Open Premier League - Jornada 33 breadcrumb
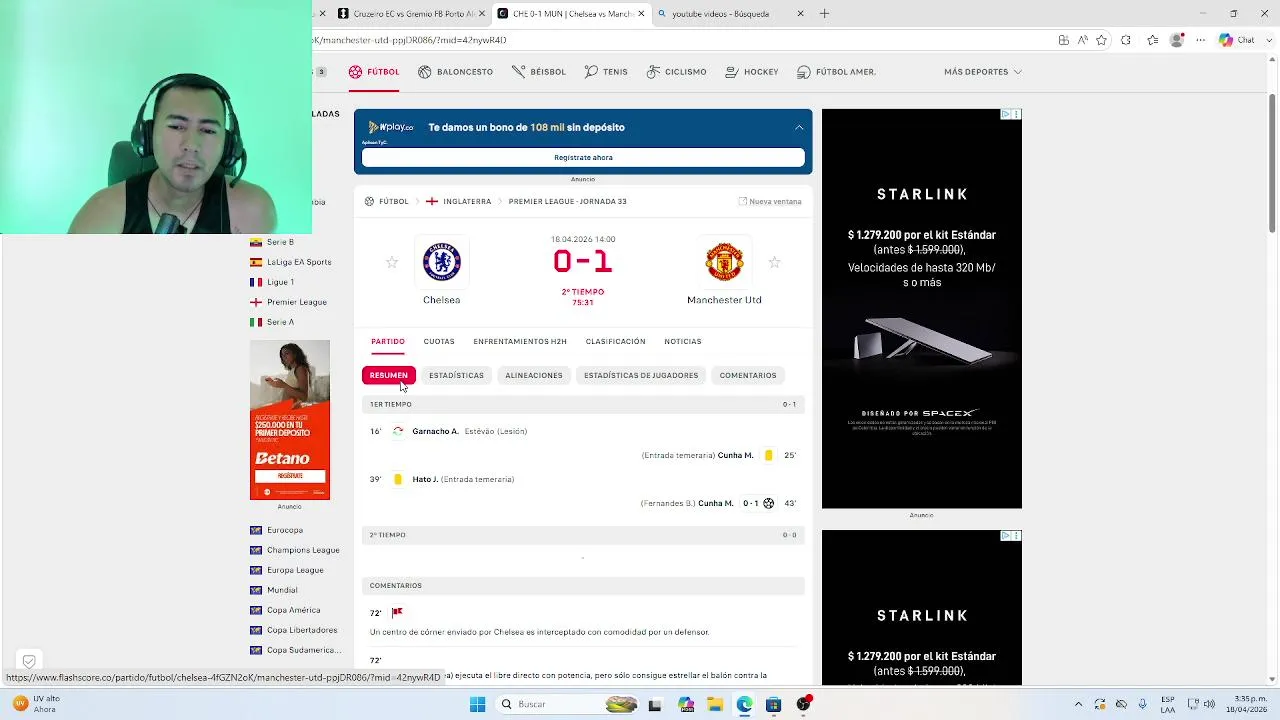Screen dimensions: 1280x720 tap(567, 201)
